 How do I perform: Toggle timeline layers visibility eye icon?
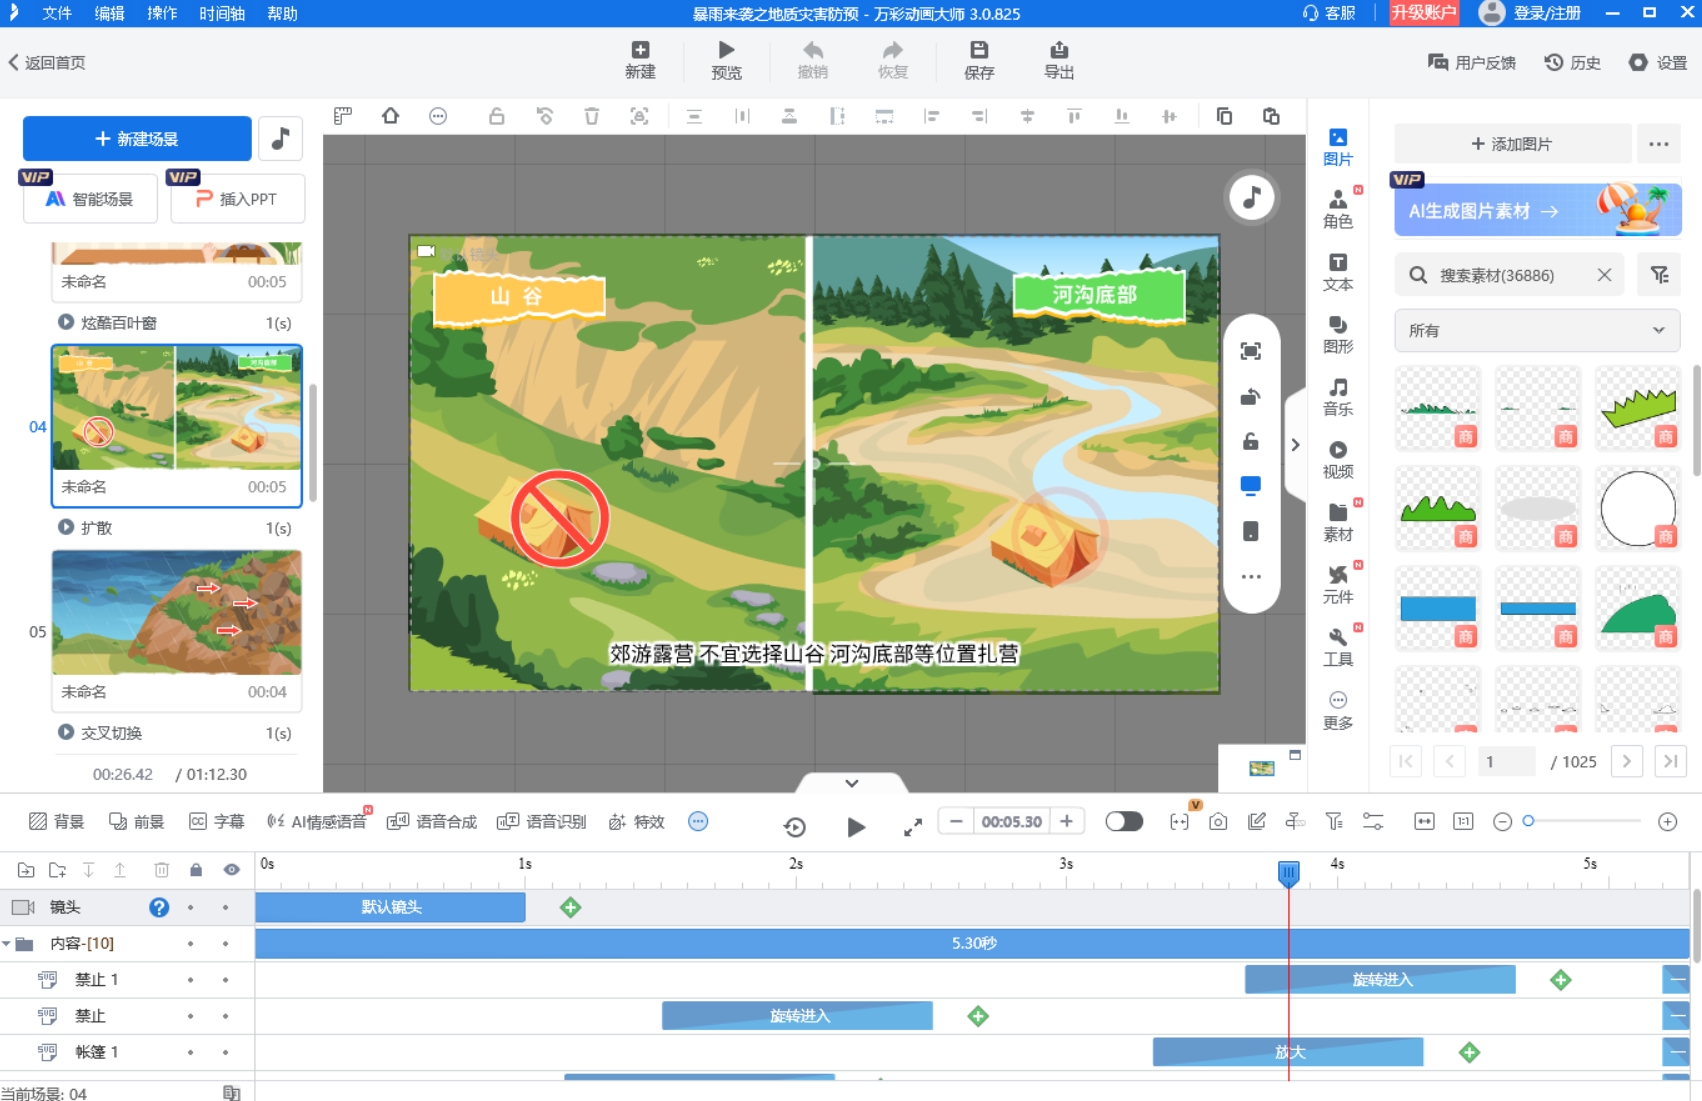[x=232, y=870]
